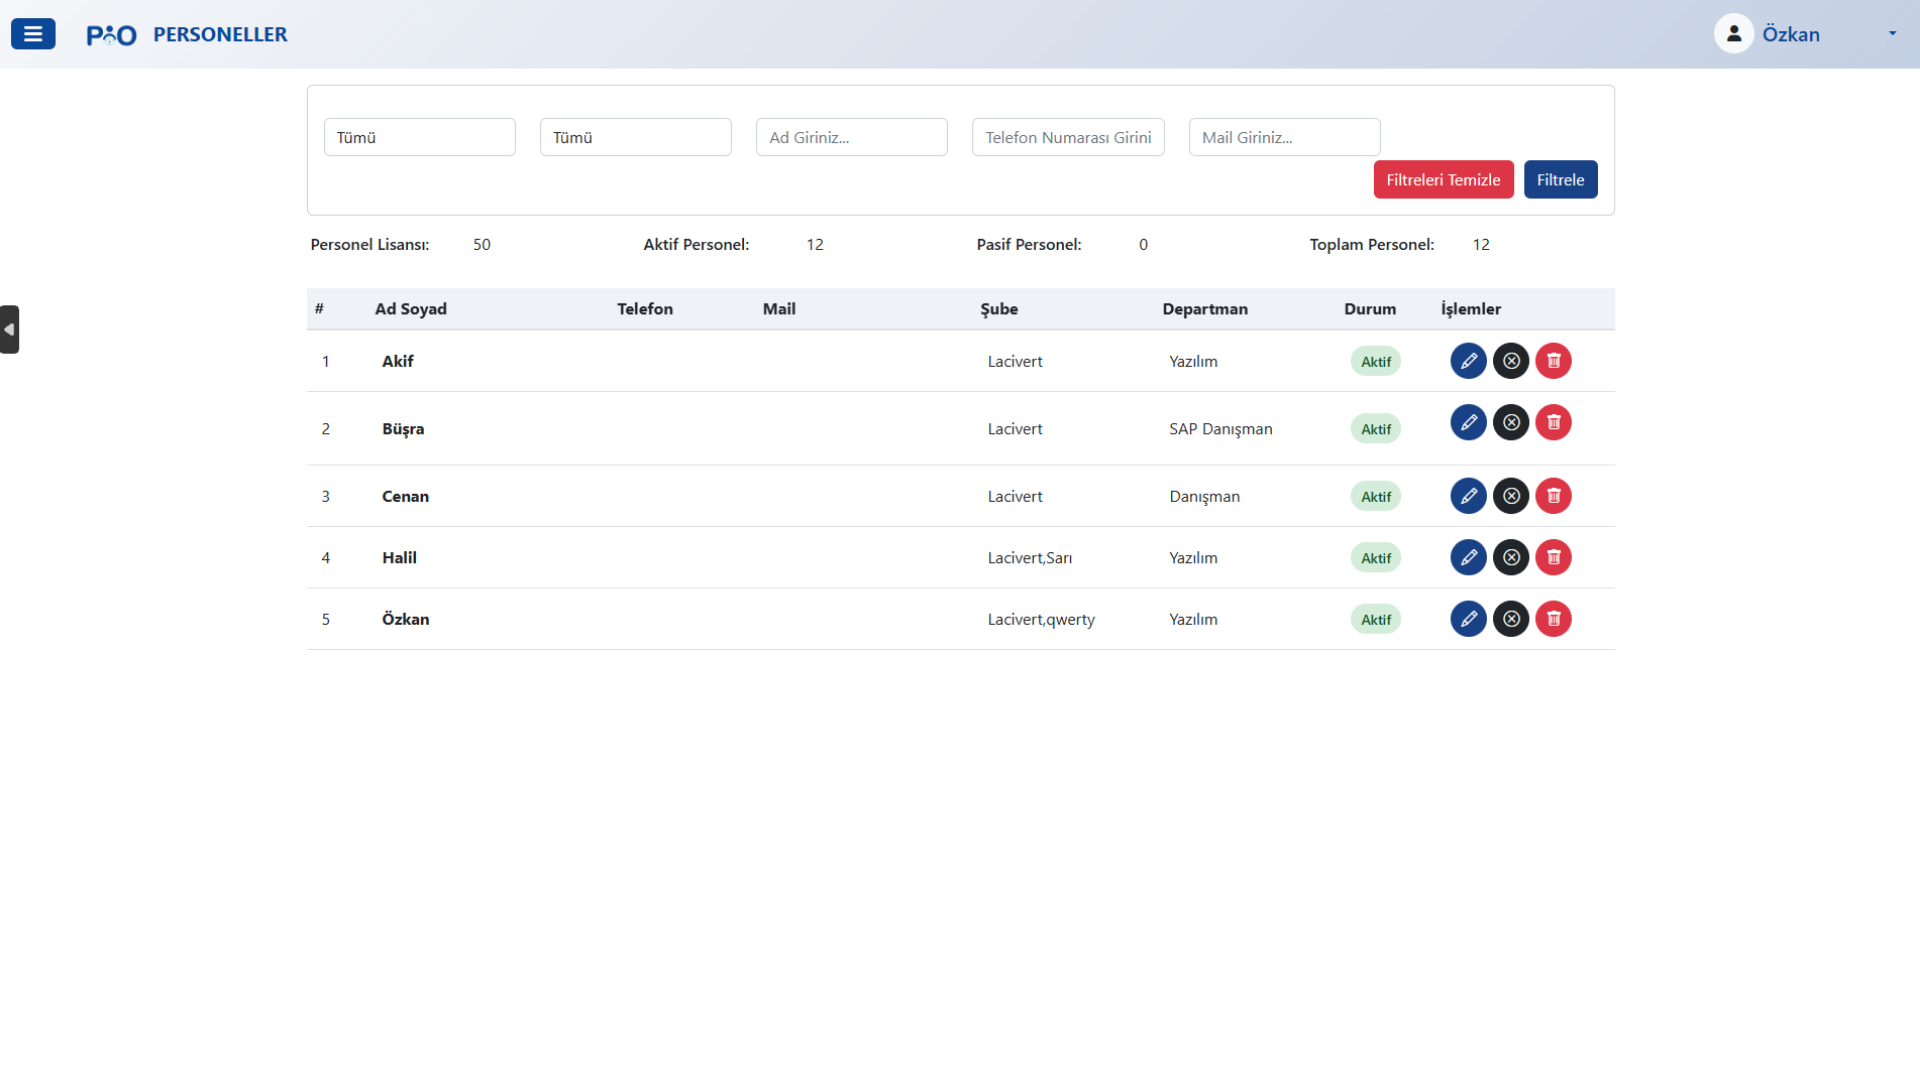Click the Aktif badge in Özkan's table row
Image resolution: width=1920 pixels, height=1080 pixels.
pyautogui.click(x=1376, y=620)
